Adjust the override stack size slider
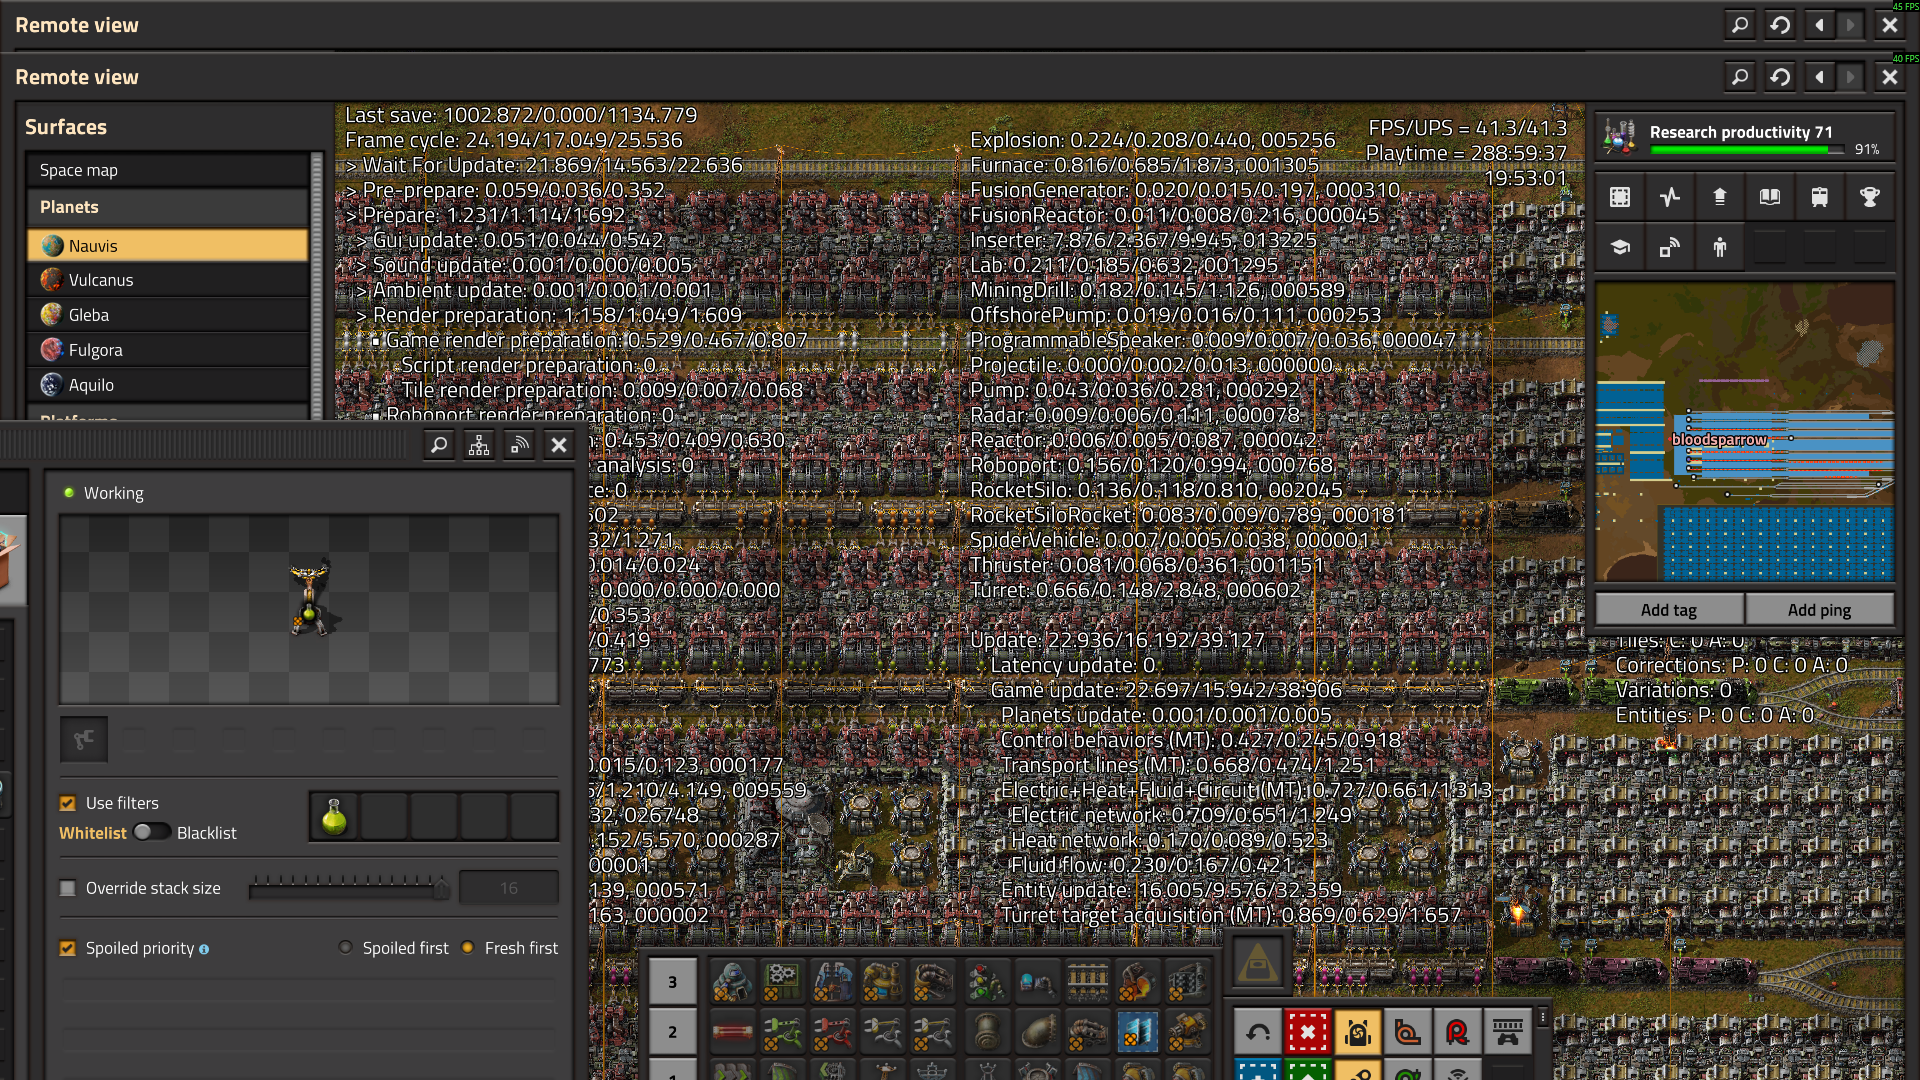The width and height of the screenshot is (1920, 1080). pos(349,888)
